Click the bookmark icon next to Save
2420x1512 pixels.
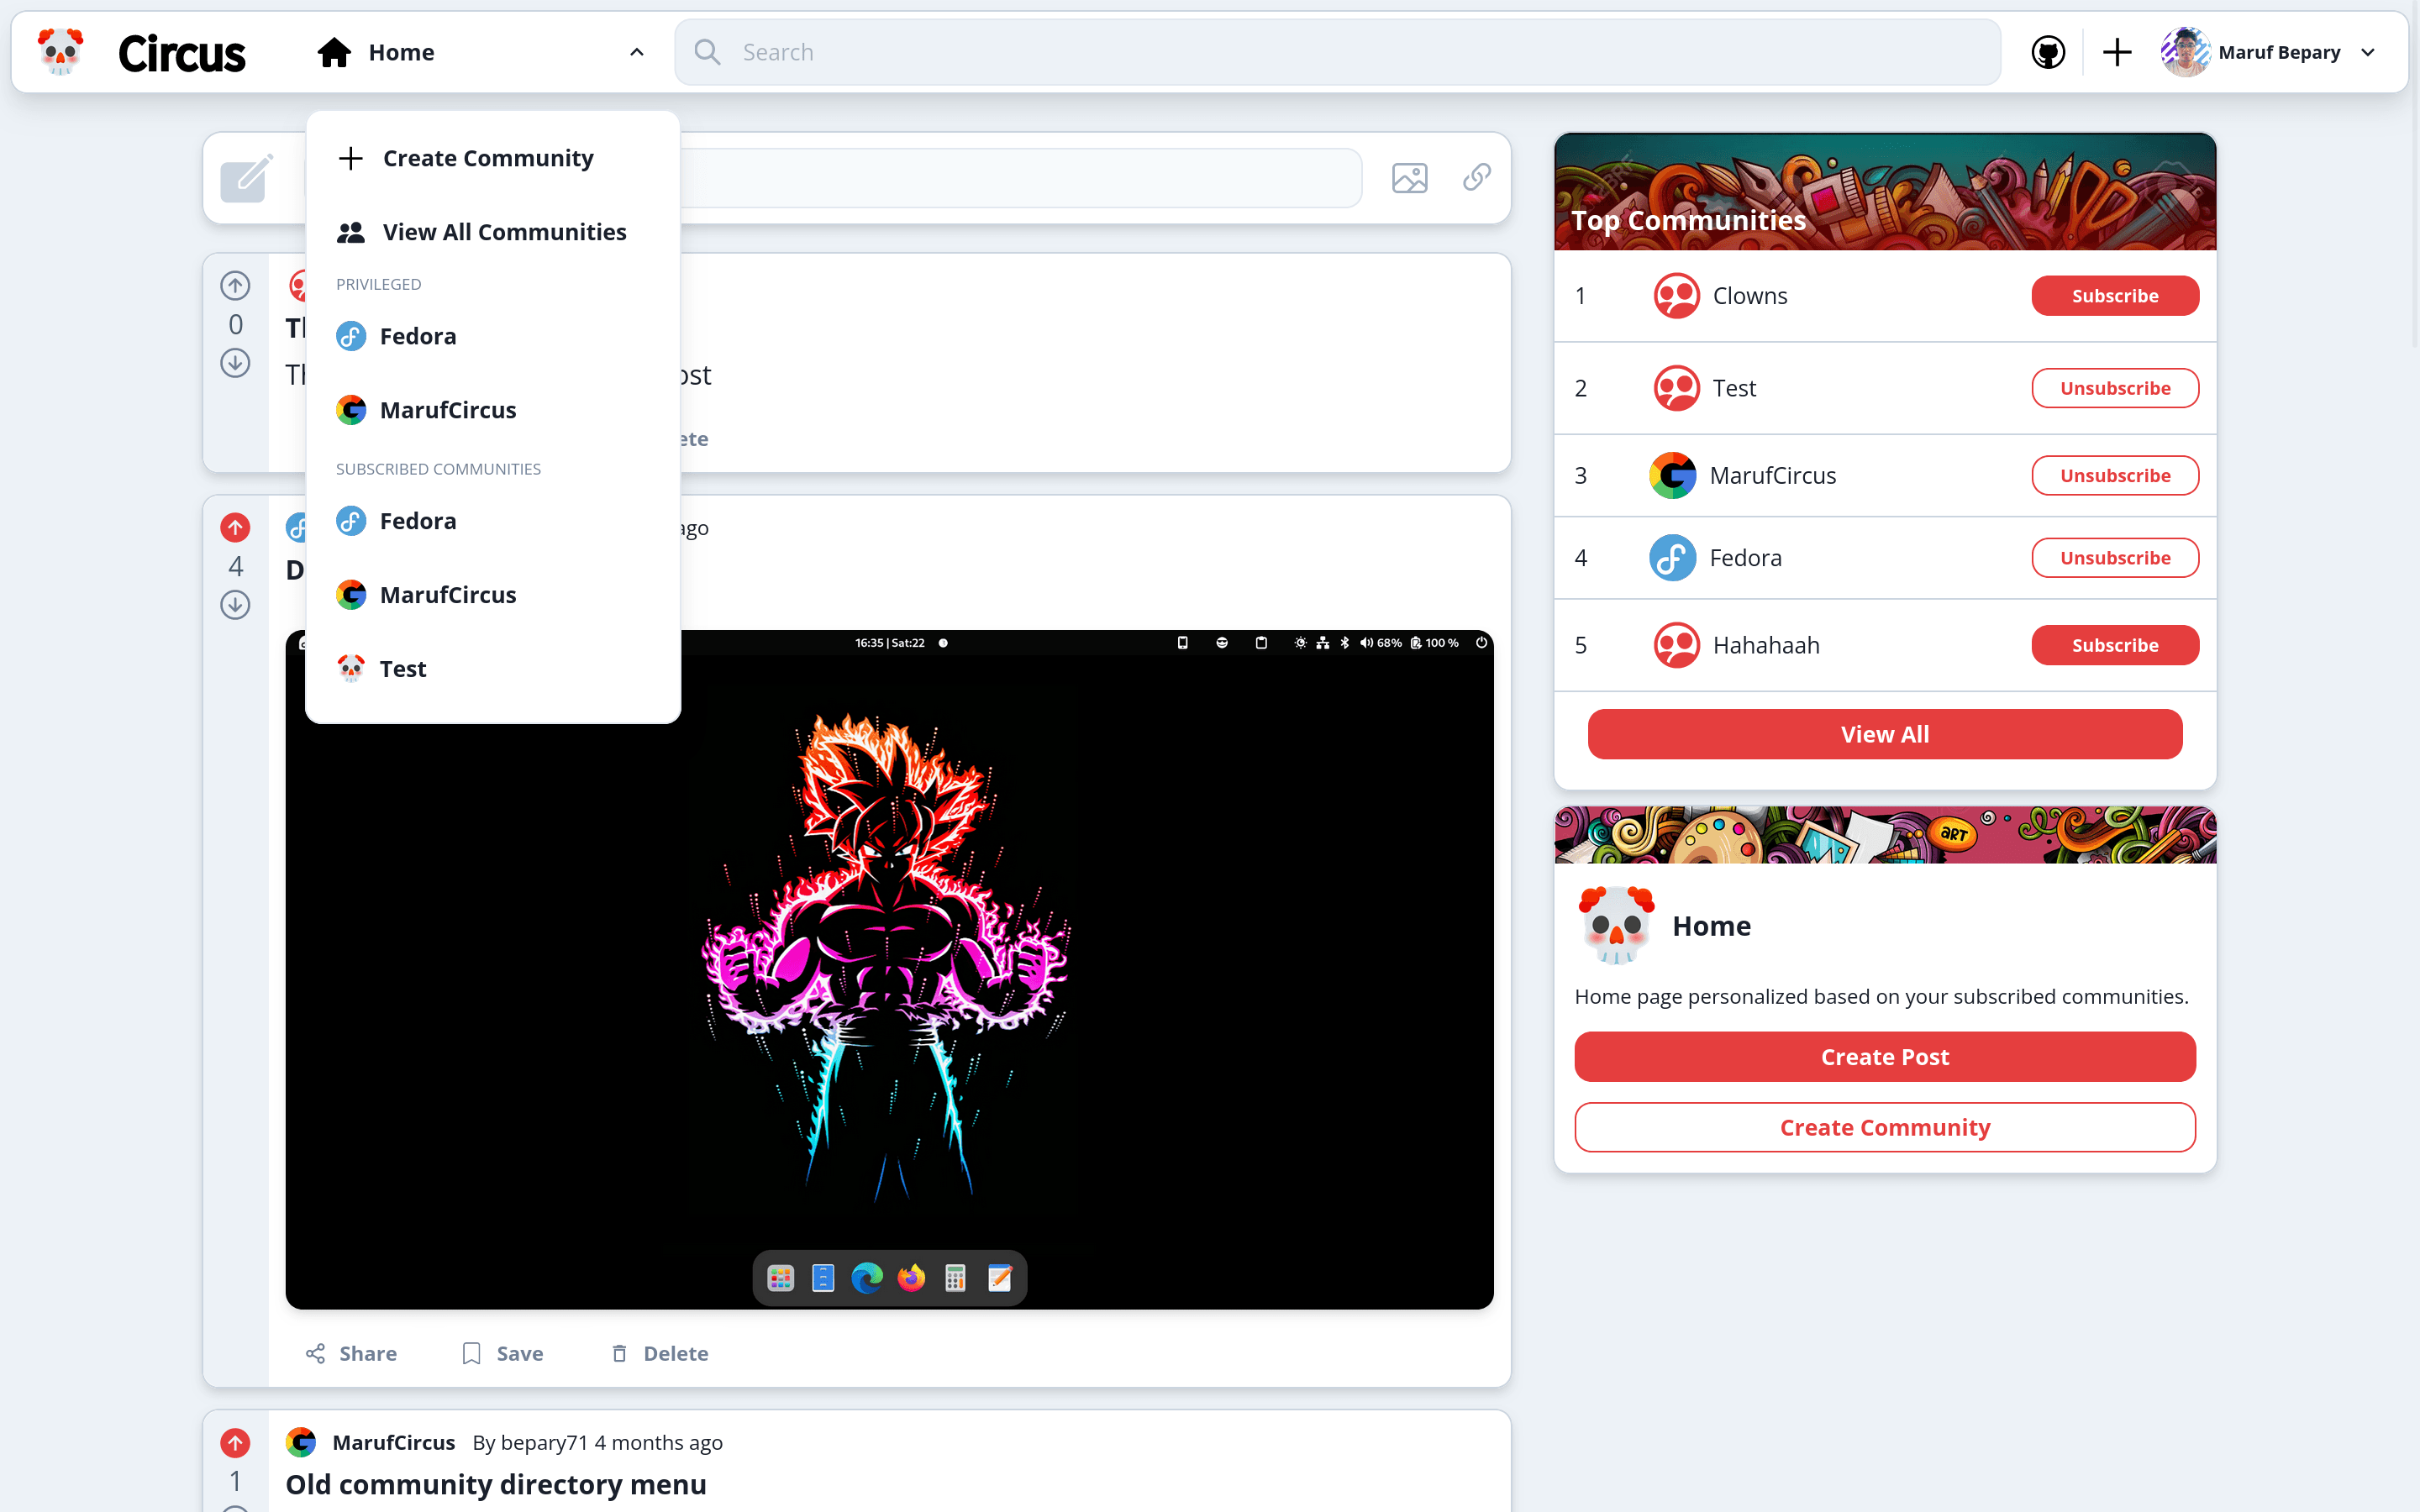471,1353
